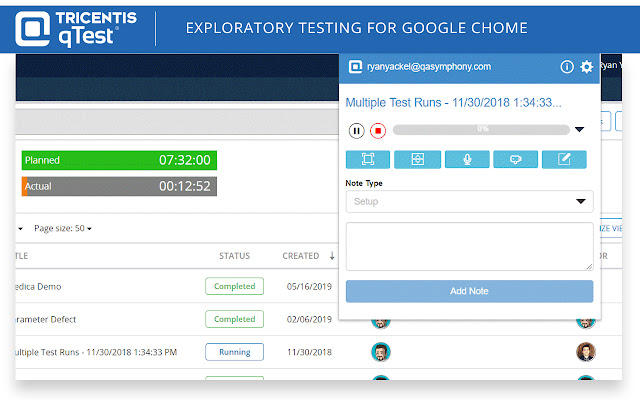640x400 pixels.
Task: Select the edica Demo session row title
Action: tap(38, 287)
